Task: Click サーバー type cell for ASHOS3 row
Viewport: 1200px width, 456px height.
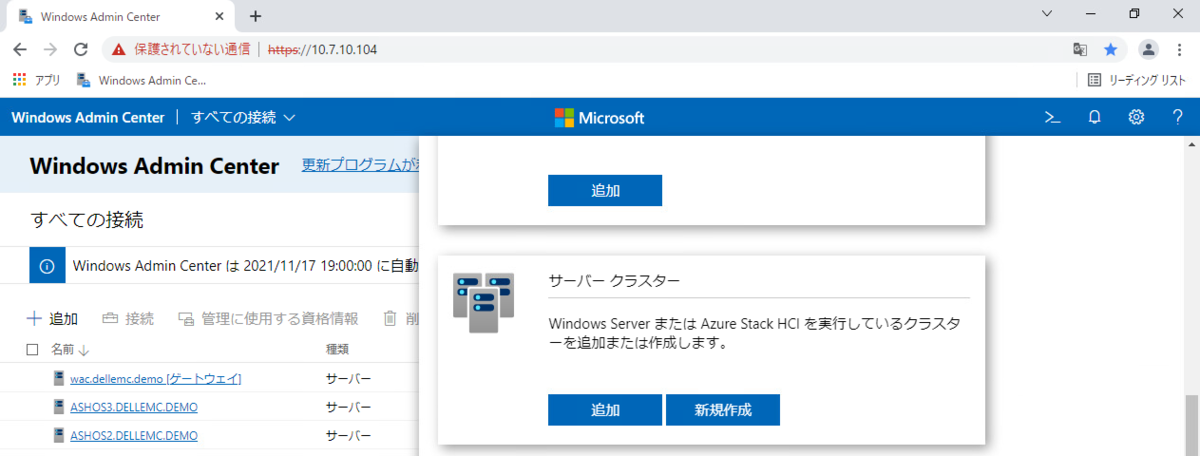Action: [348, 407]
